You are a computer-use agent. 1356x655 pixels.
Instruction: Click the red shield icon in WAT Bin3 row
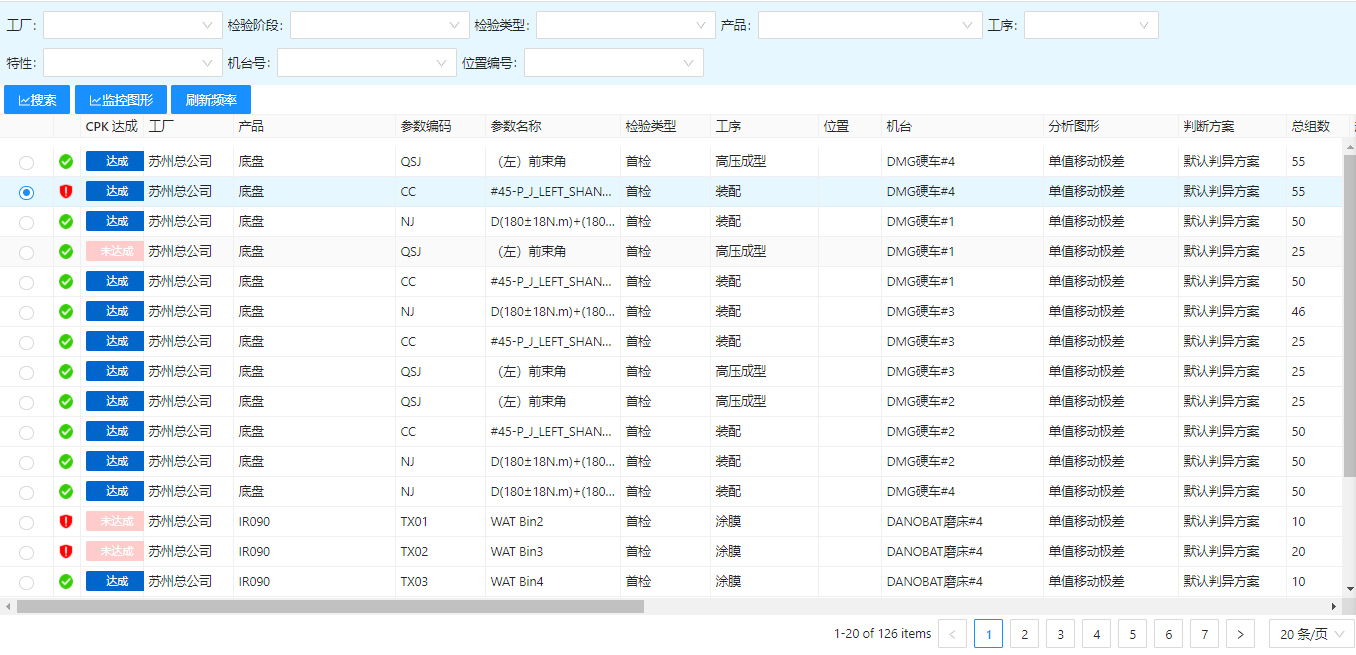click(66, 551)
